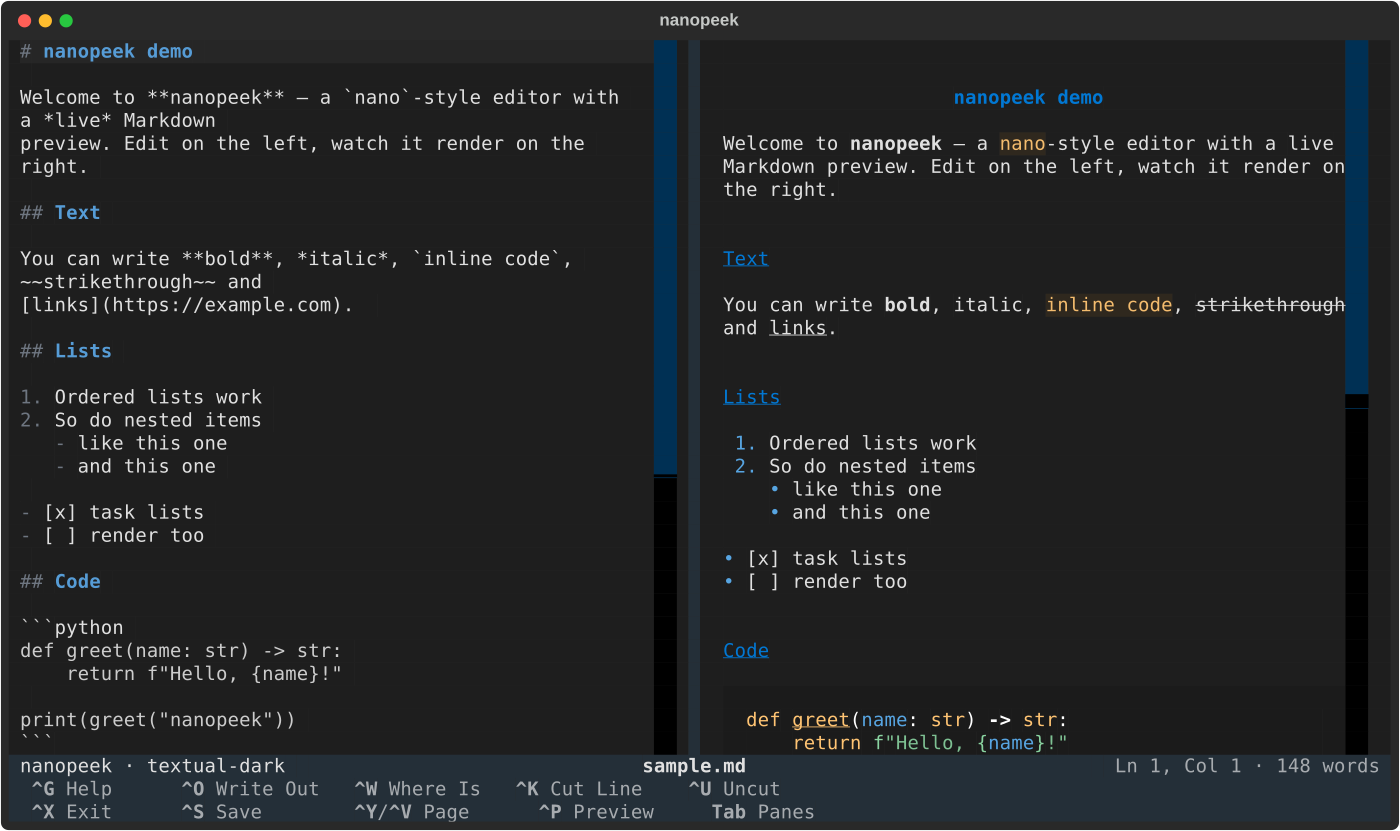Click 'Ln 1, Col 1 · 148 words' status
This screenshot has height=831, width=1400.
tap(1247, 766)
